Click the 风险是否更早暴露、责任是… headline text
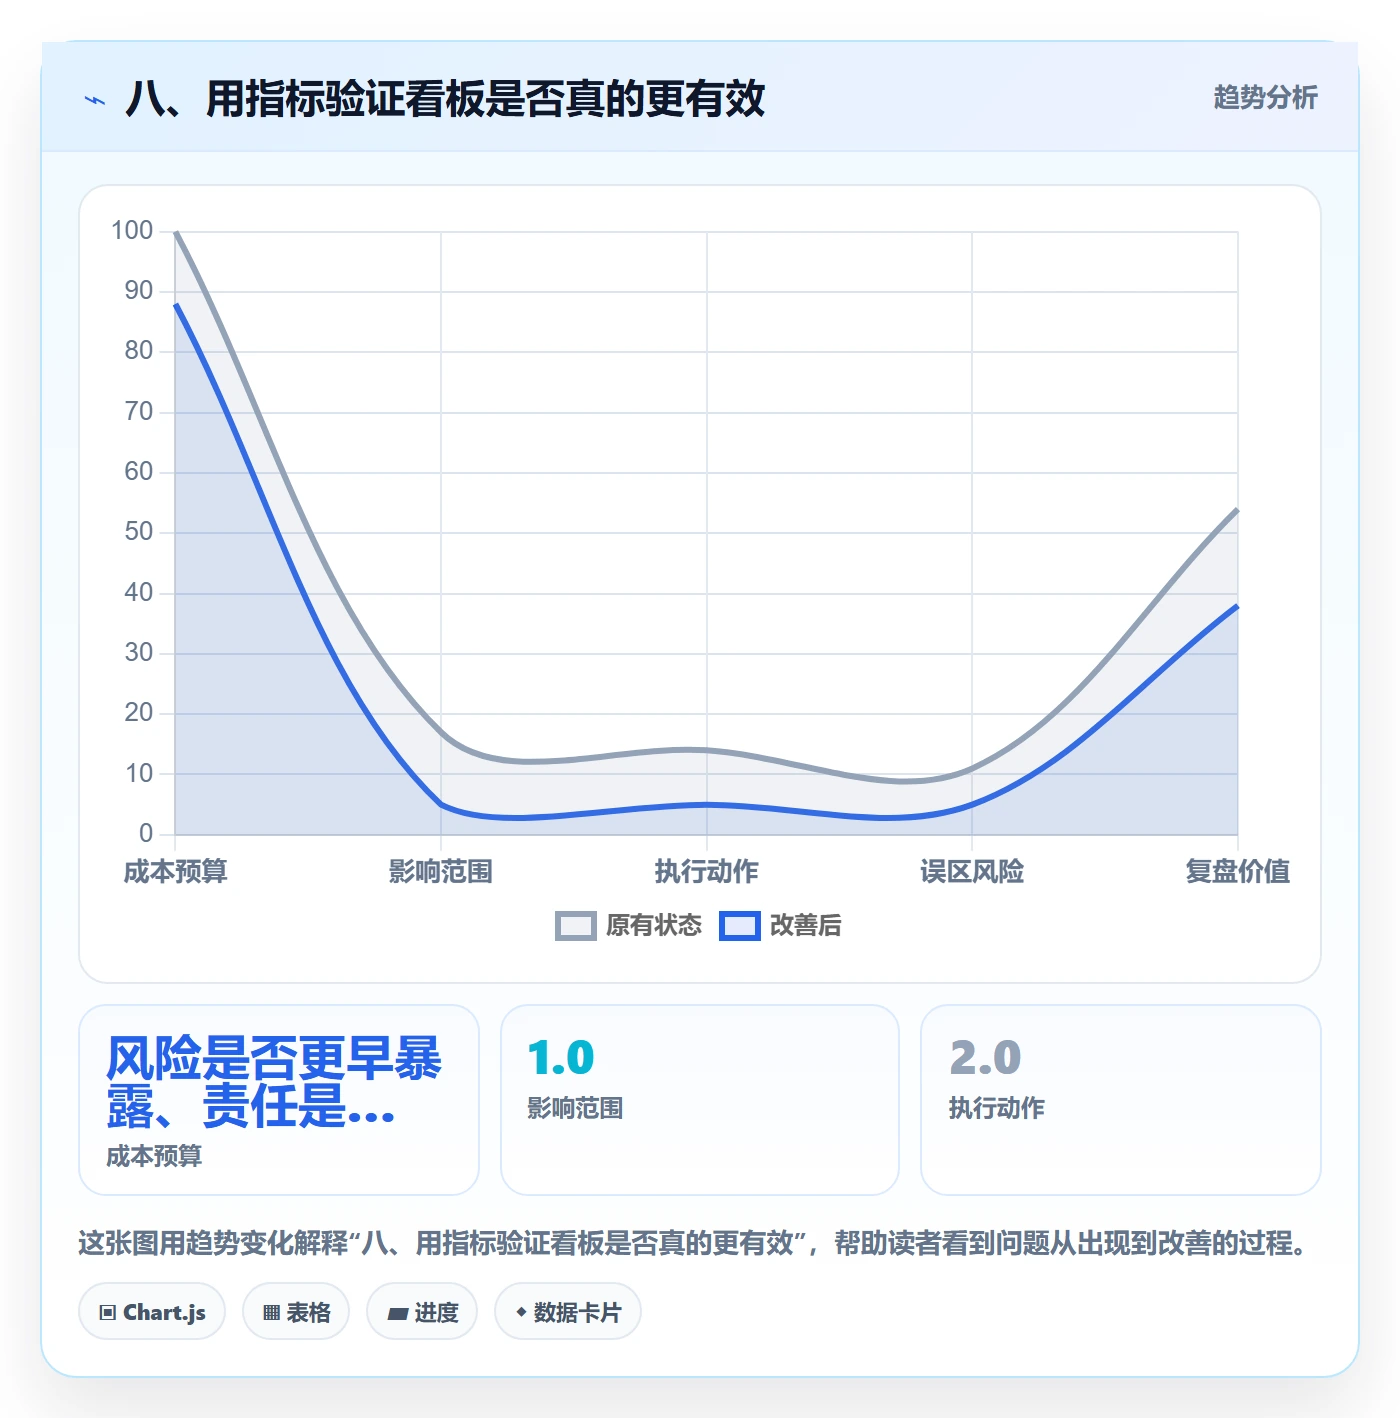 [x=273, y=1083]
